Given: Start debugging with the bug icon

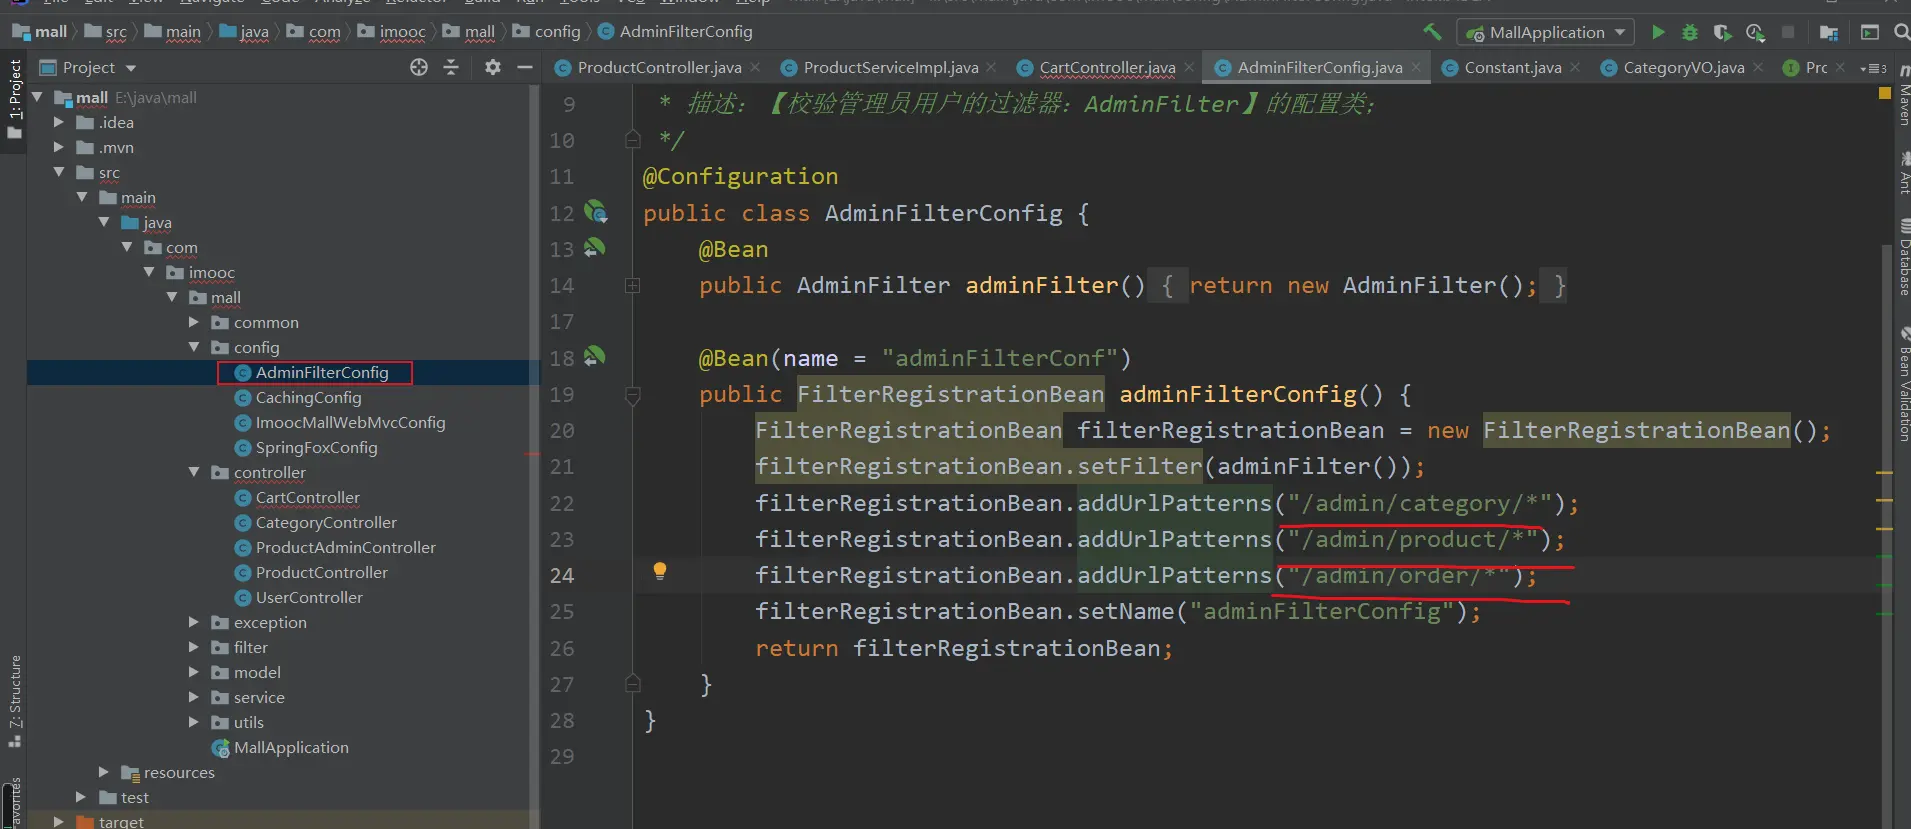Looking at the screenshot, I should coord(1690,32).
